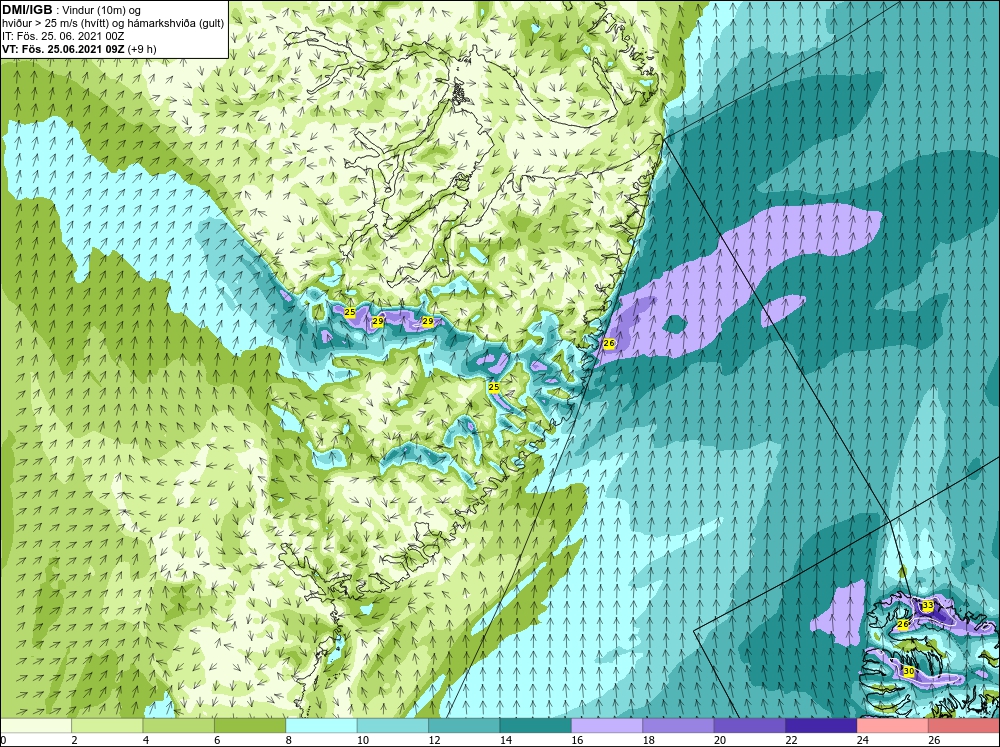Click the legend scale value '6'
This screenshot has width=1000, height=747.
pyautogui.click(x=217, y=740)
